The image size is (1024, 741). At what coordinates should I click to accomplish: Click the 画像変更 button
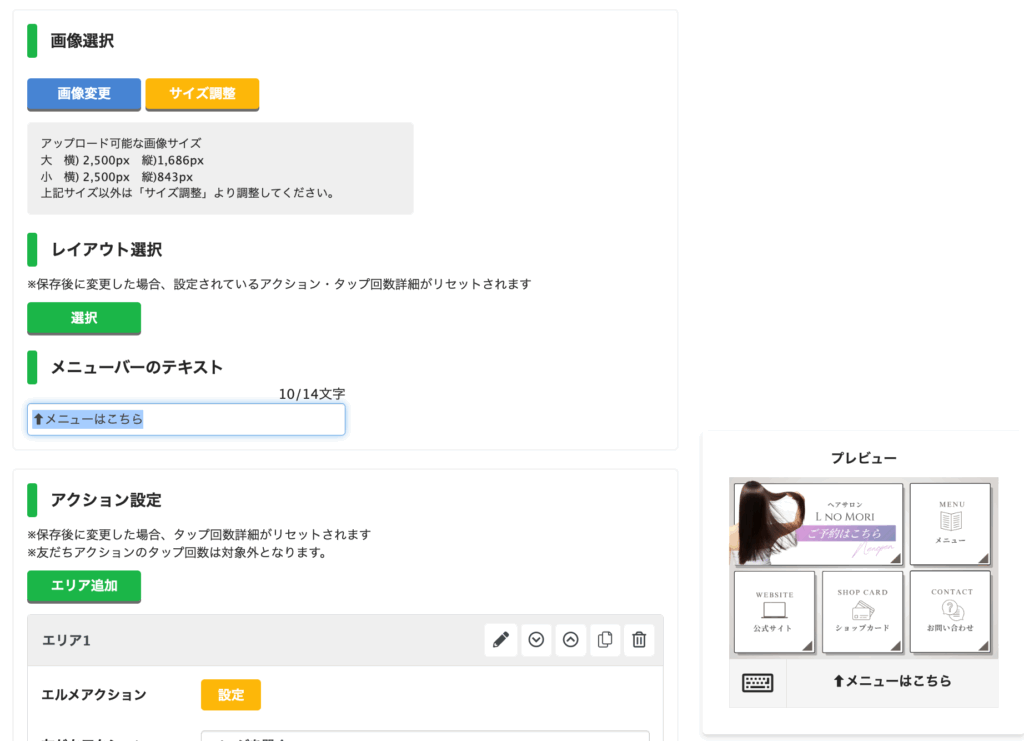pos(84,94)
